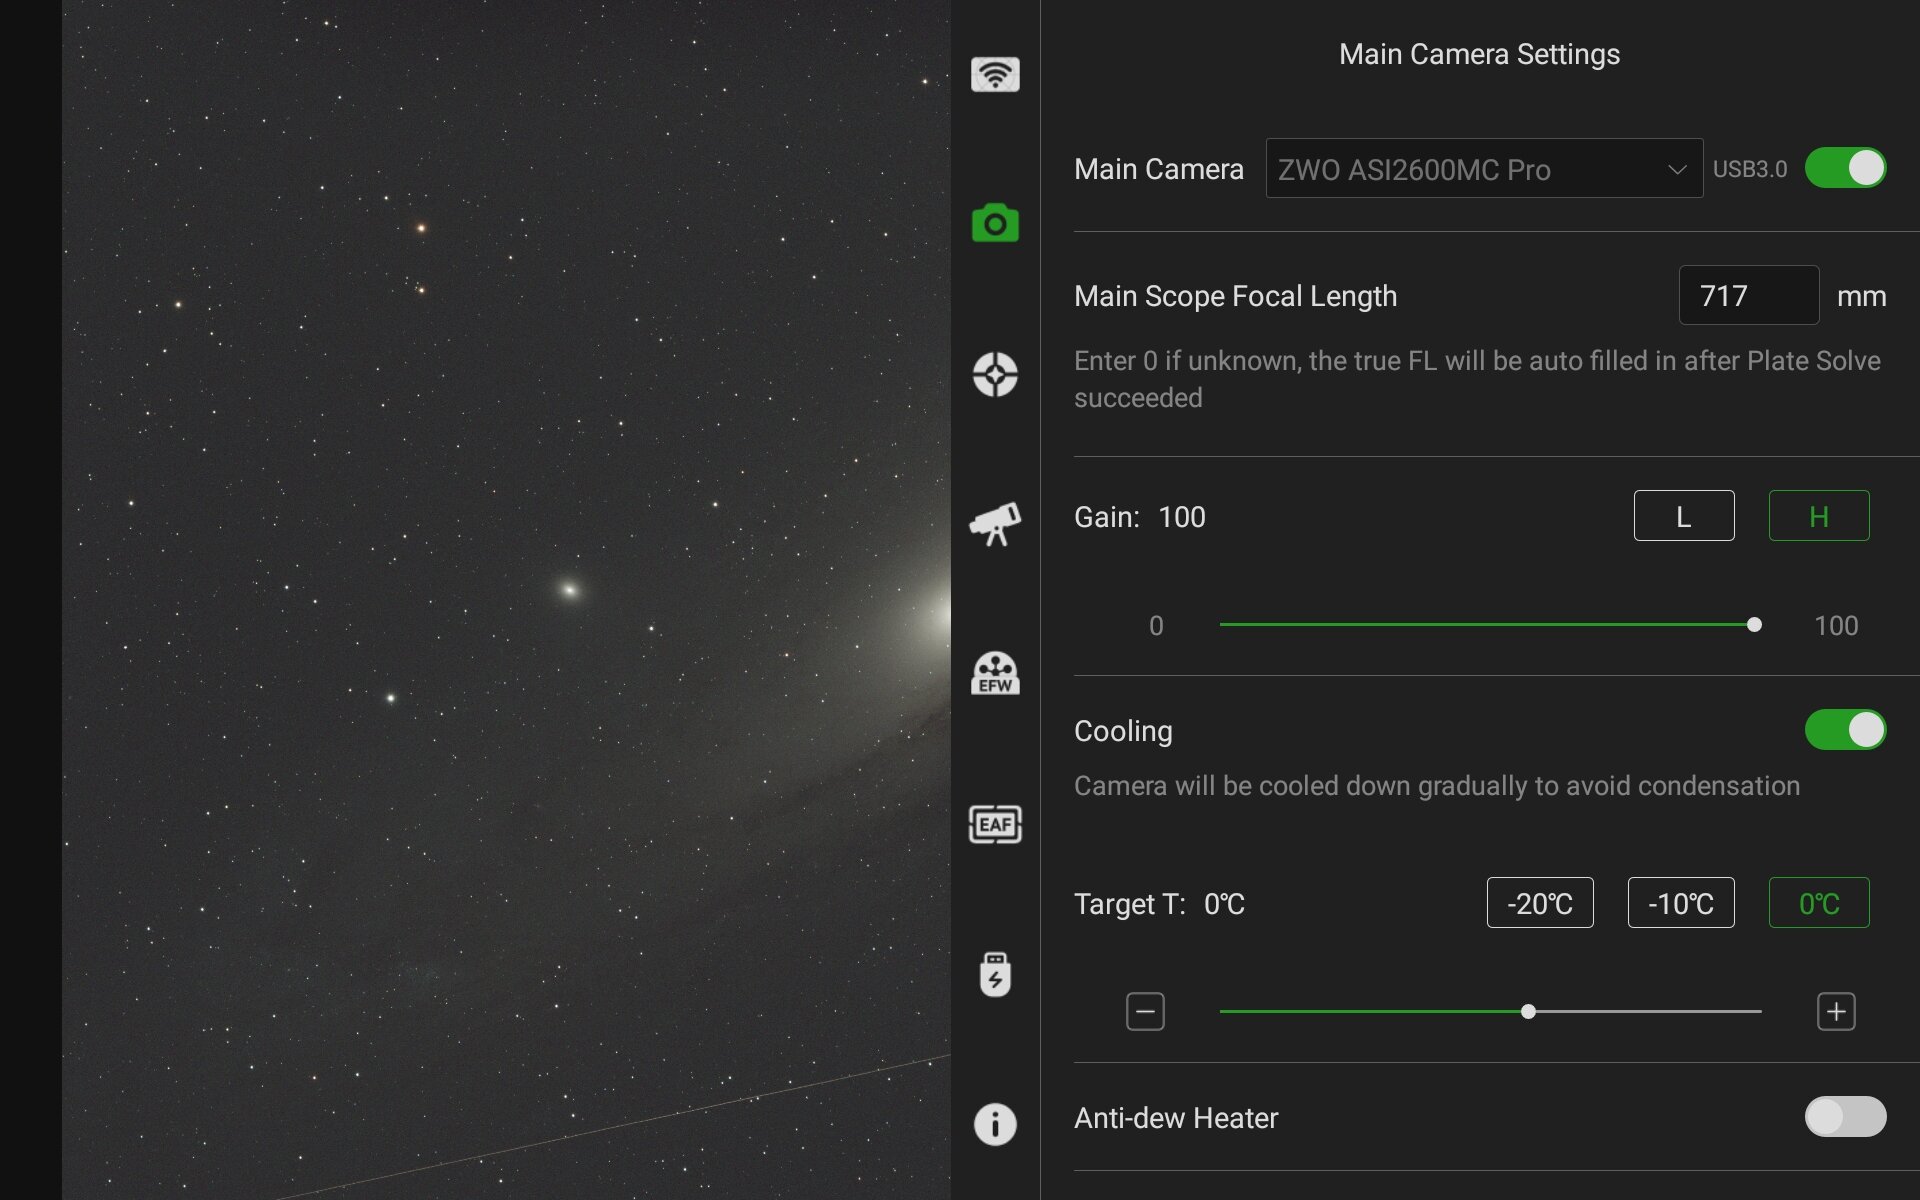Open the guiding crosshair settings icon

coord(995,374)
